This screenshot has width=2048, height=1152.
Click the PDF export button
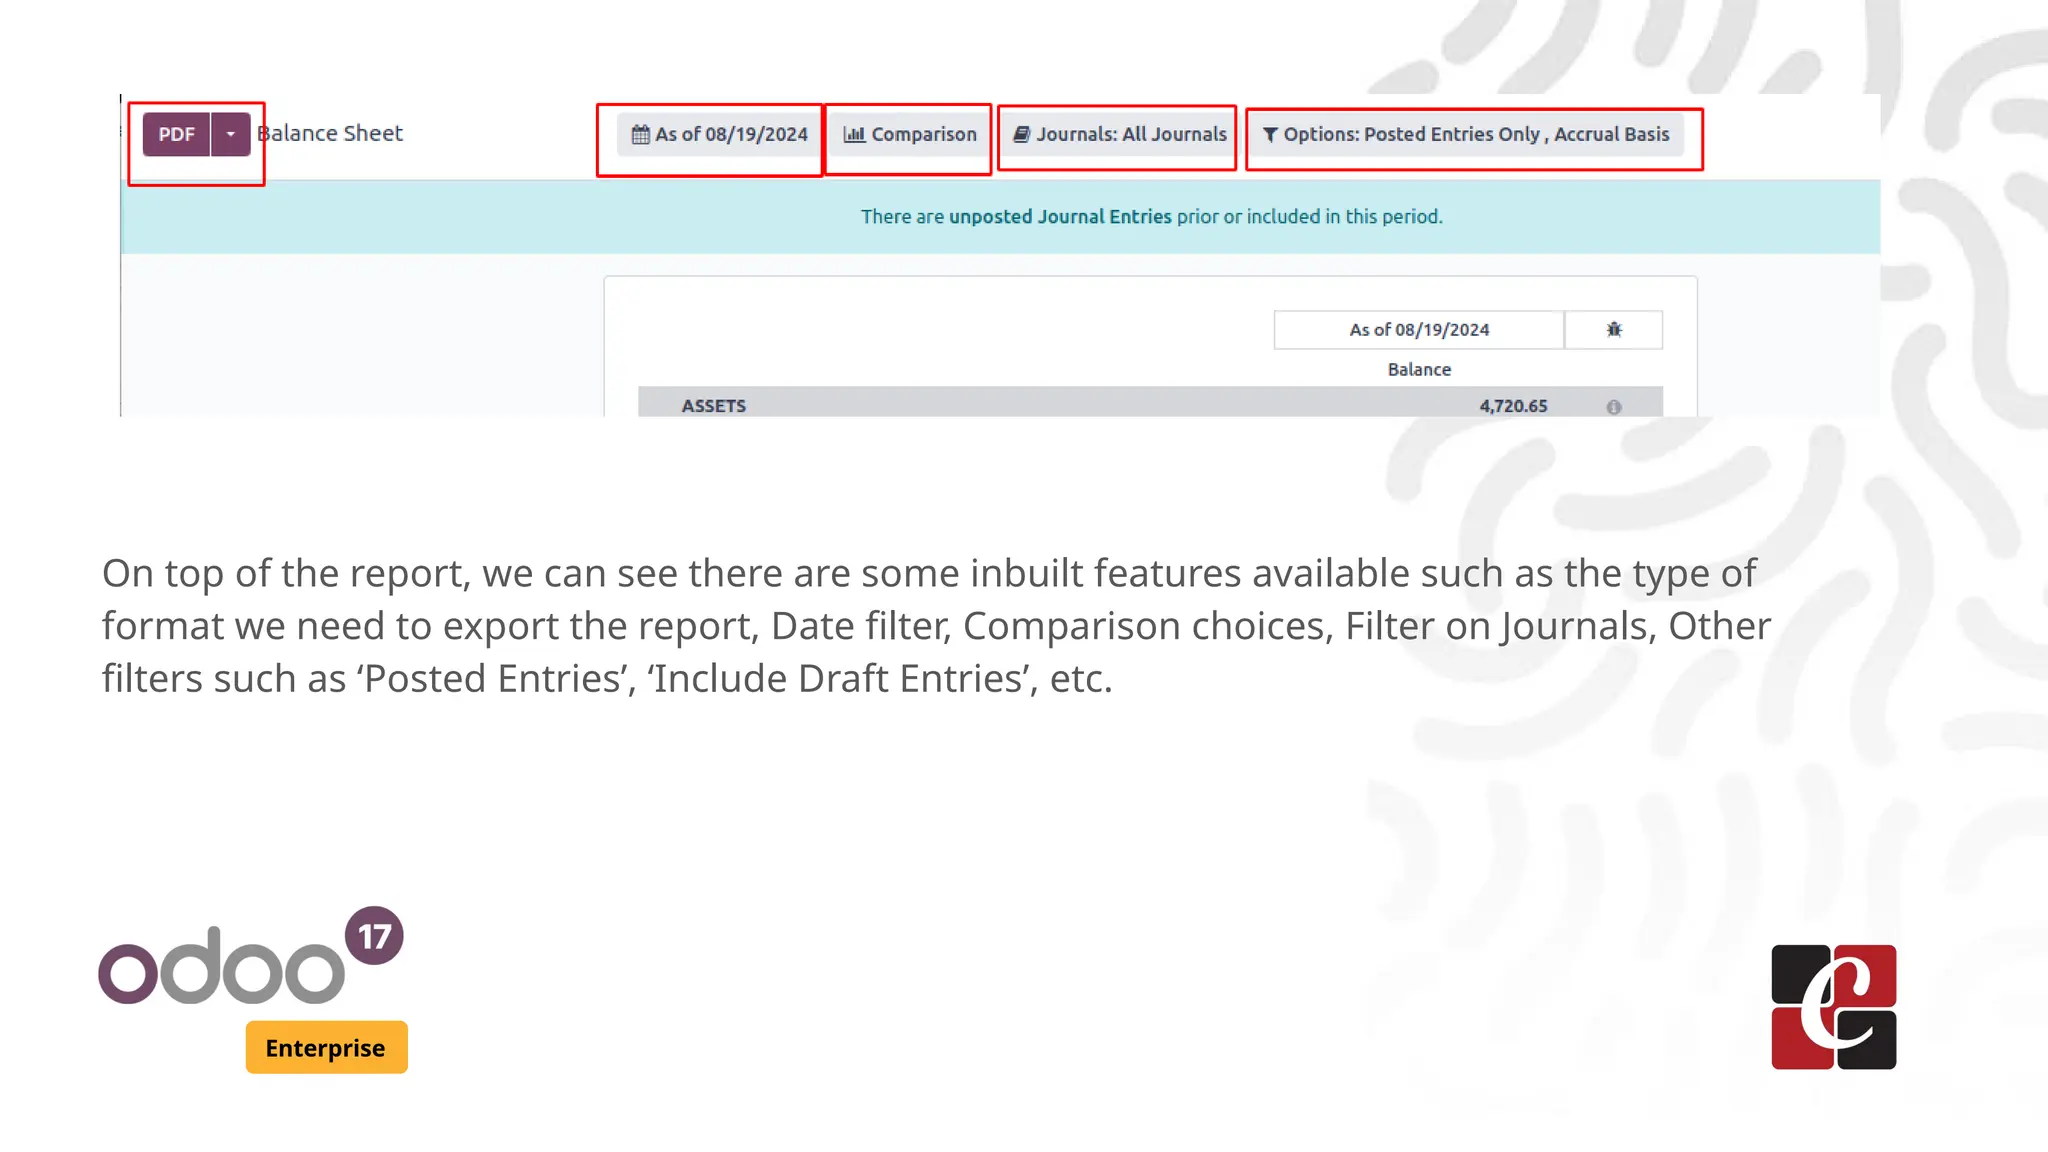click(x=176, y=135)
